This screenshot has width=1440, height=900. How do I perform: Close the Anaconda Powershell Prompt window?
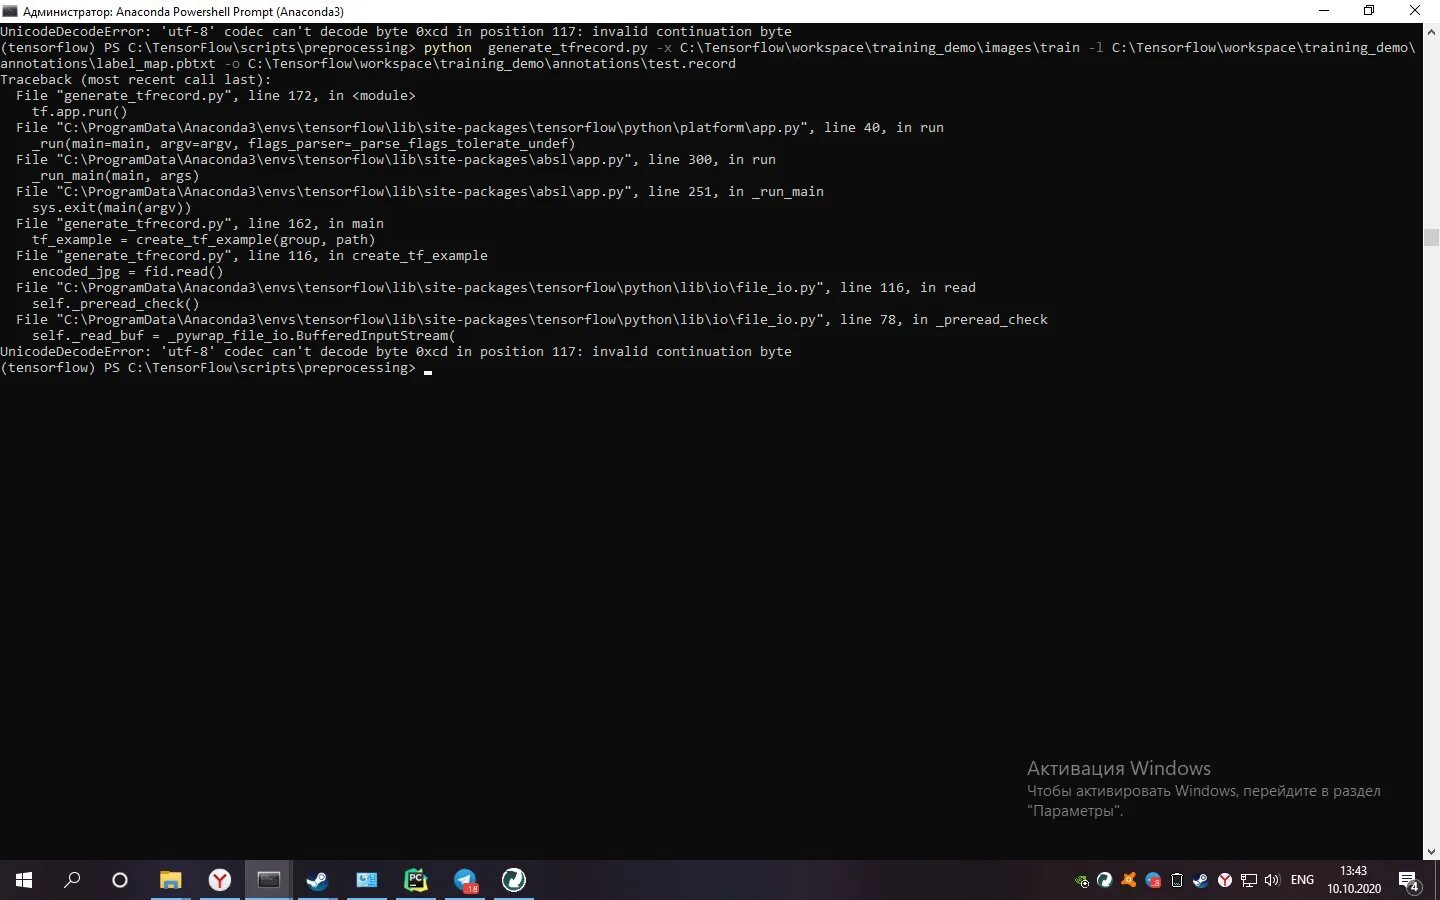1415,11
